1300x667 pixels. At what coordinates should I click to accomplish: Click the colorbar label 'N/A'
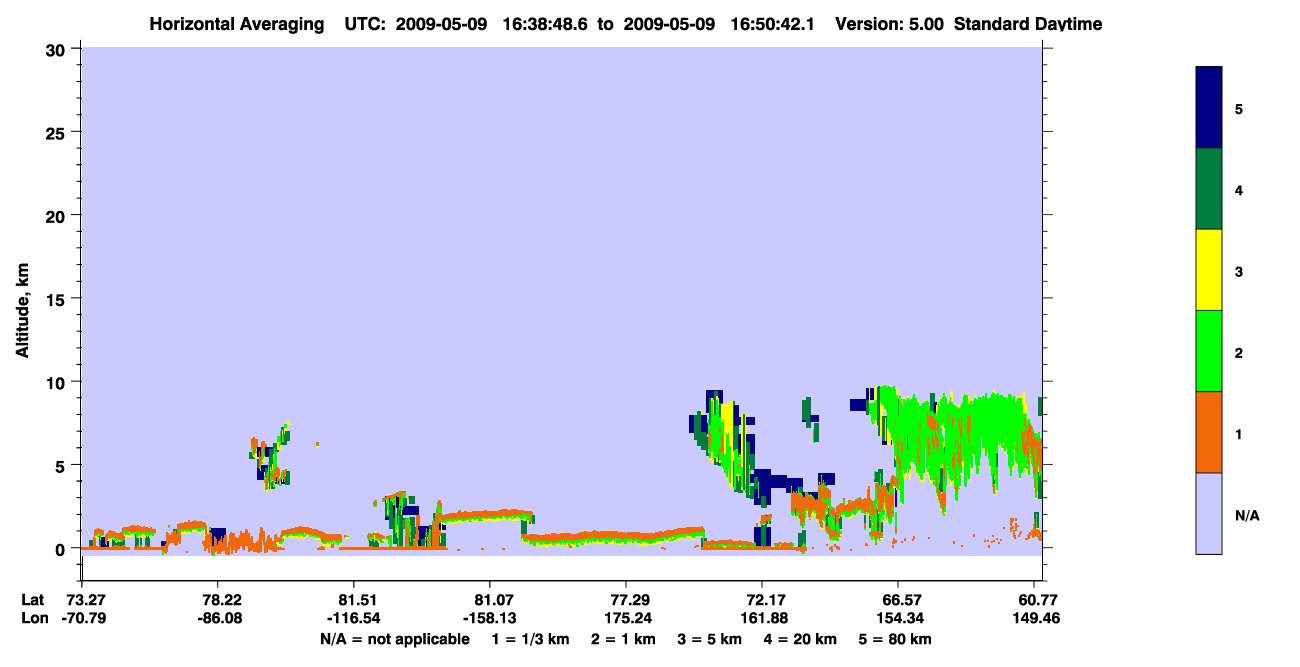pos(1246,515)
